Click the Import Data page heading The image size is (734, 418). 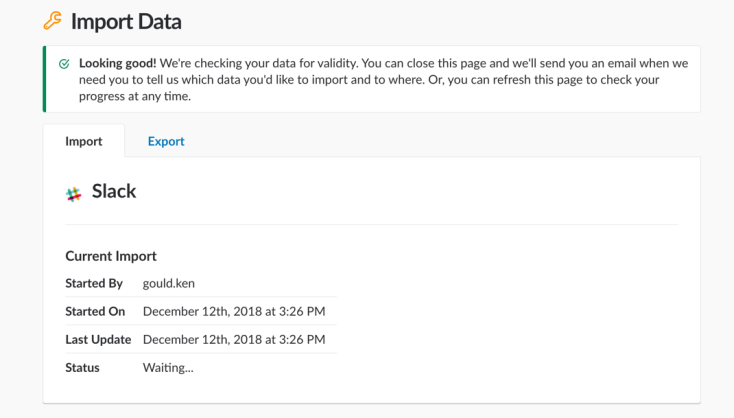click(126, 21)
